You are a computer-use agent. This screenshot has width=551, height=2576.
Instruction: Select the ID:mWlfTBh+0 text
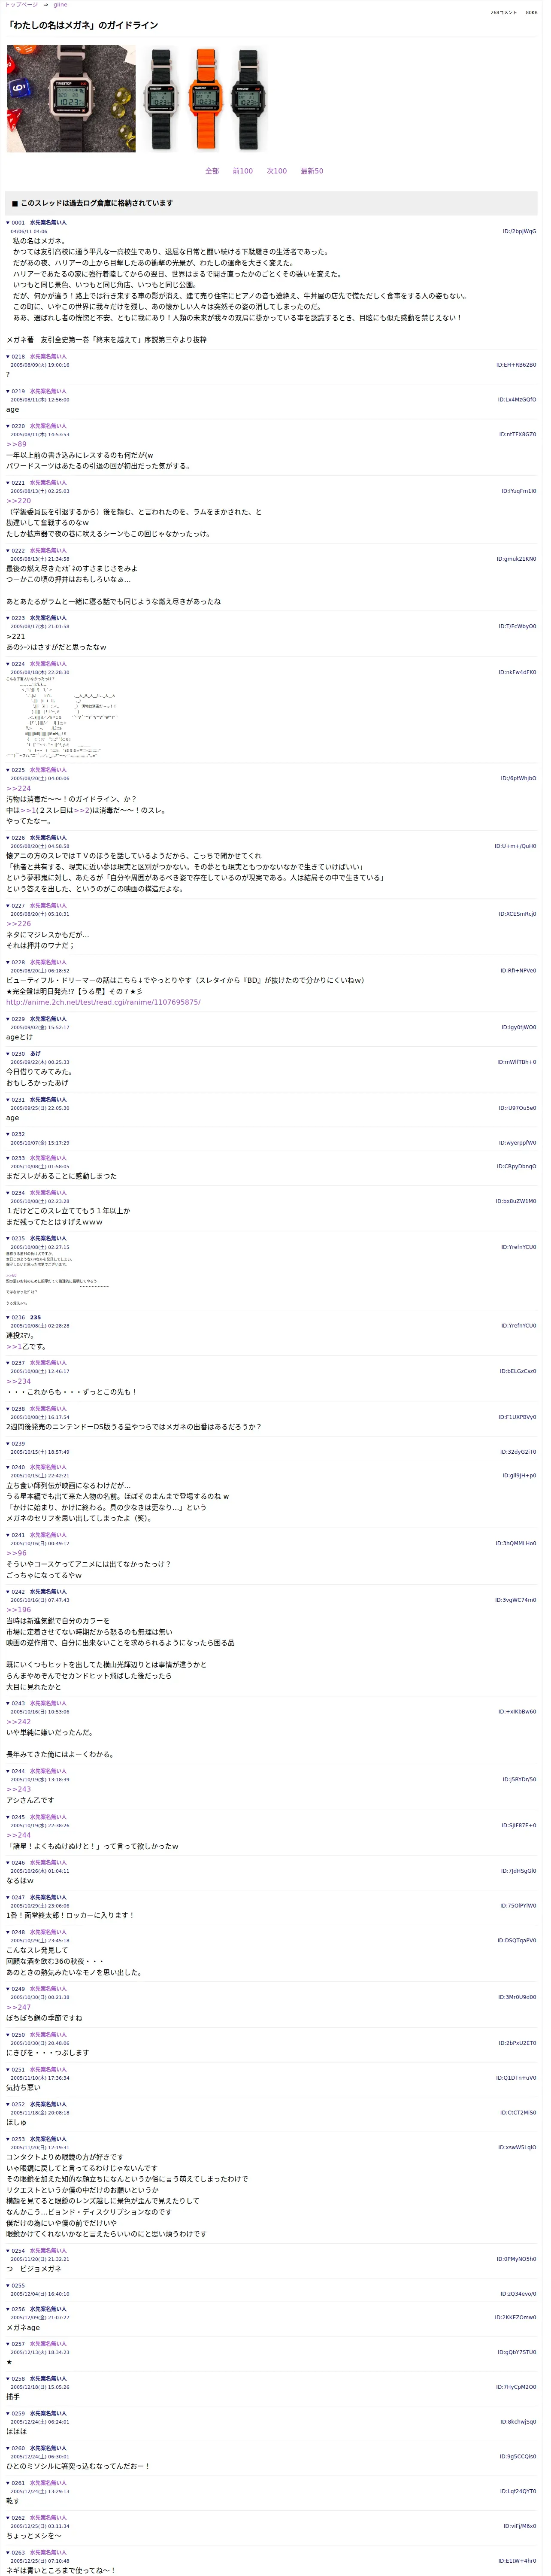(x=517, y=1063)
